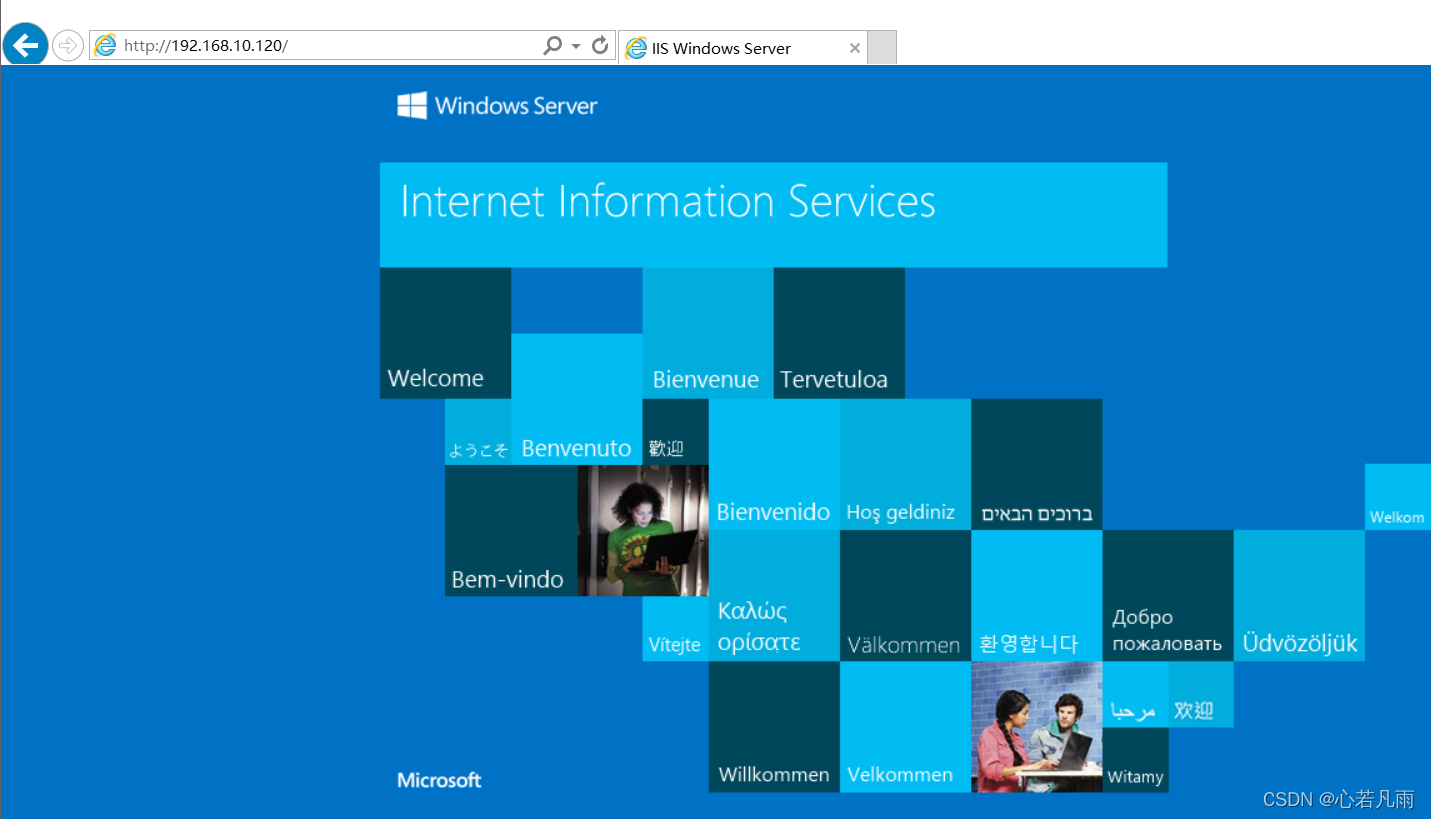
Task: Click the Добро пожаловать tile
Action: [1168, 595]
